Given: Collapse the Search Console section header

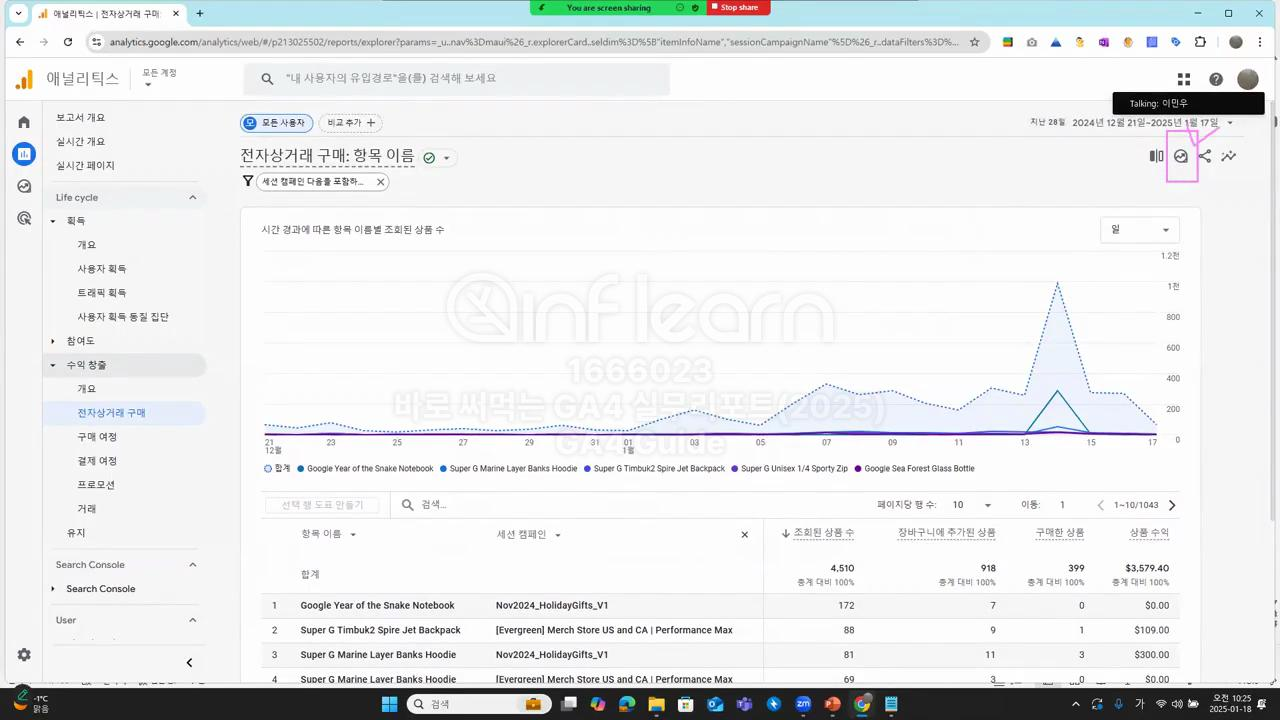Looking at the screenshot, I should (x=193, y=565).
